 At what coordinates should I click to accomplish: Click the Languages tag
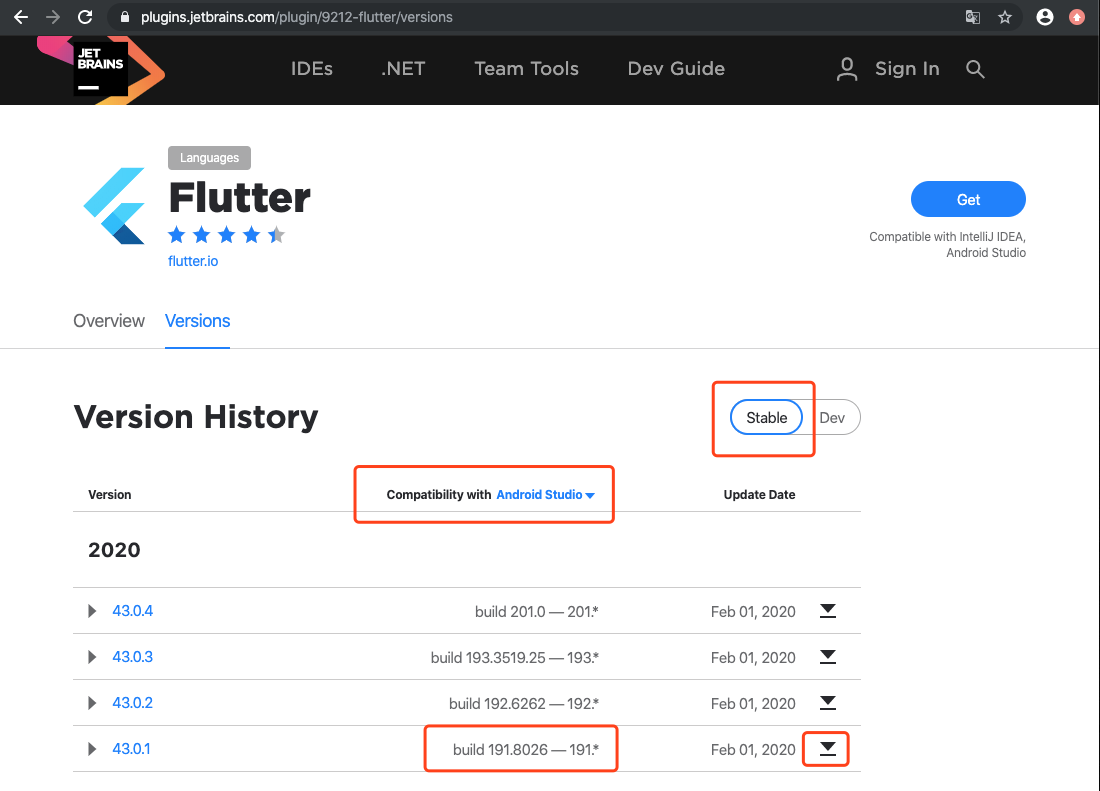[x=209, y=158]
